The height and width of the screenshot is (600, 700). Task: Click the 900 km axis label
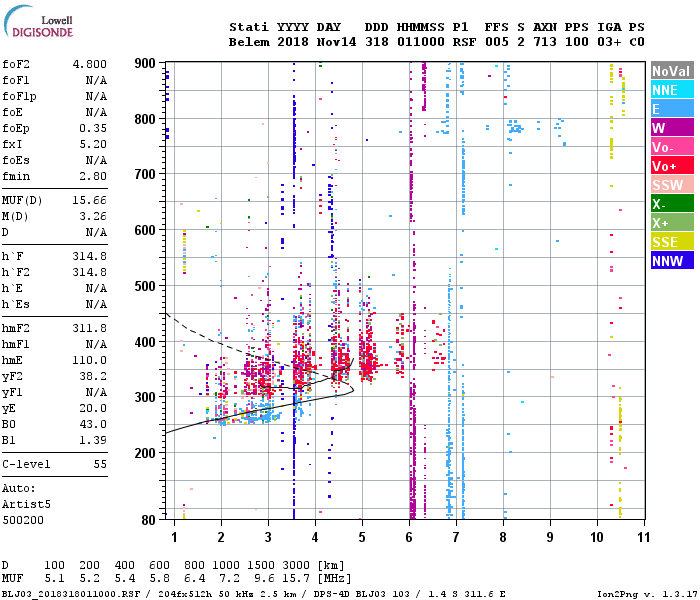pos(145,63)
